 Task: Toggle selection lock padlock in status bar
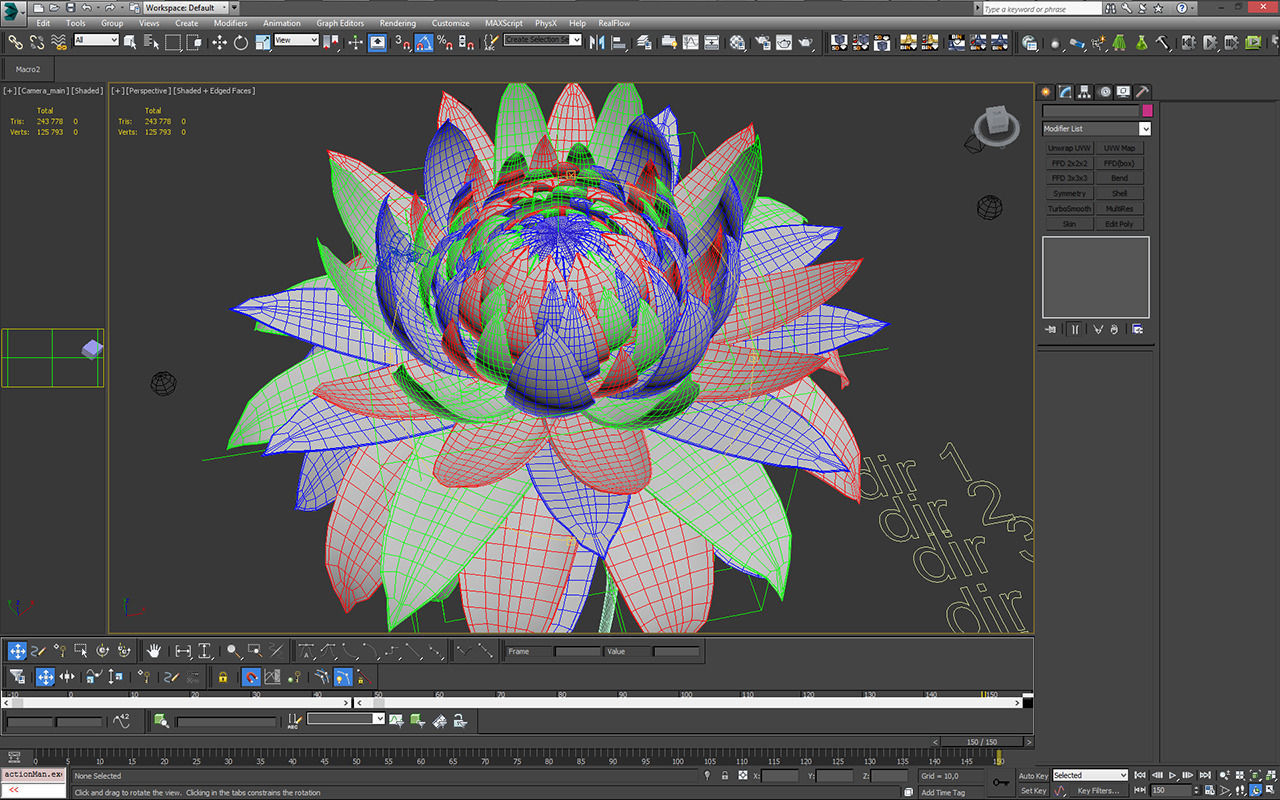point(724,775)
